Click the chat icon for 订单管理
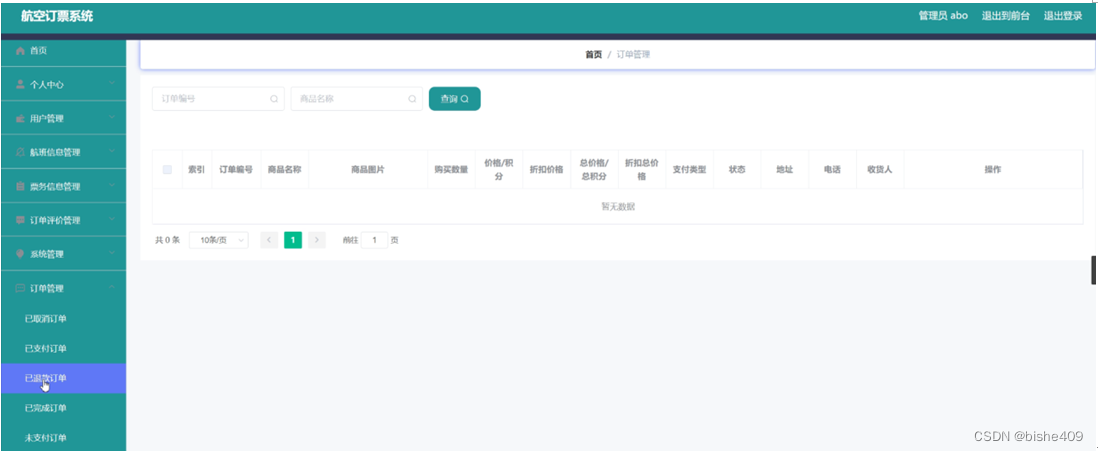 coord(20,289)
